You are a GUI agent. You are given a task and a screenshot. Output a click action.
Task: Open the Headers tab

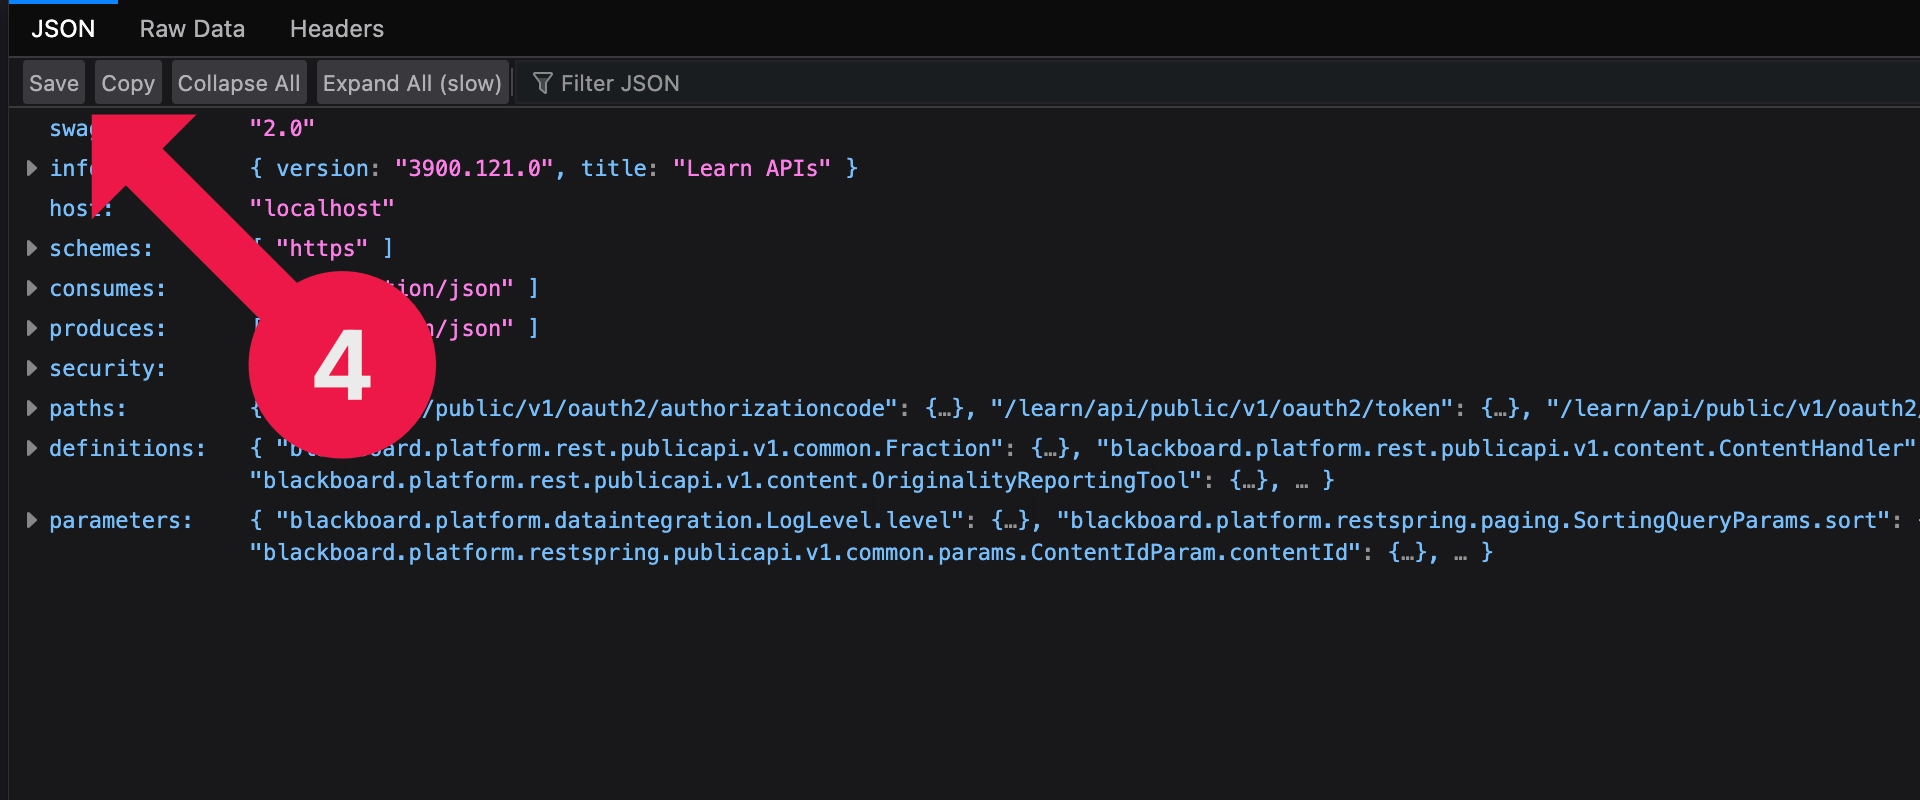click(x=336, y=29)
